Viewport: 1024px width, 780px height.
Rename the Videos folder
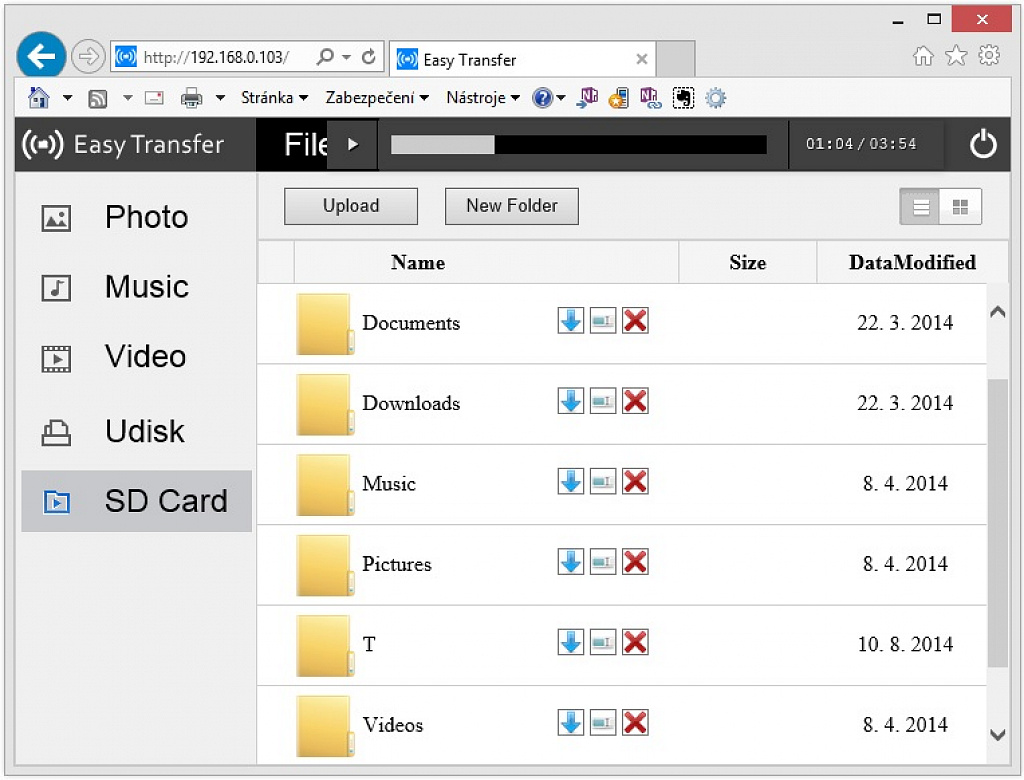point(603,723)
